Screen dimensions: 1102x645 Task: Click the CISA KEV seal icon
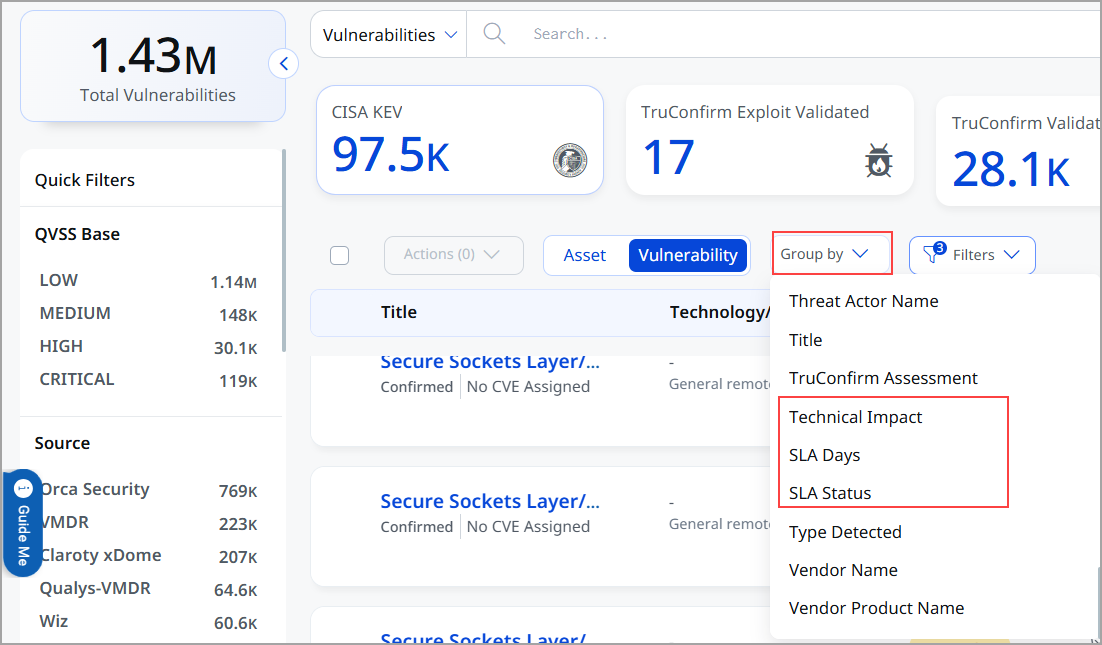coord(570,159)
